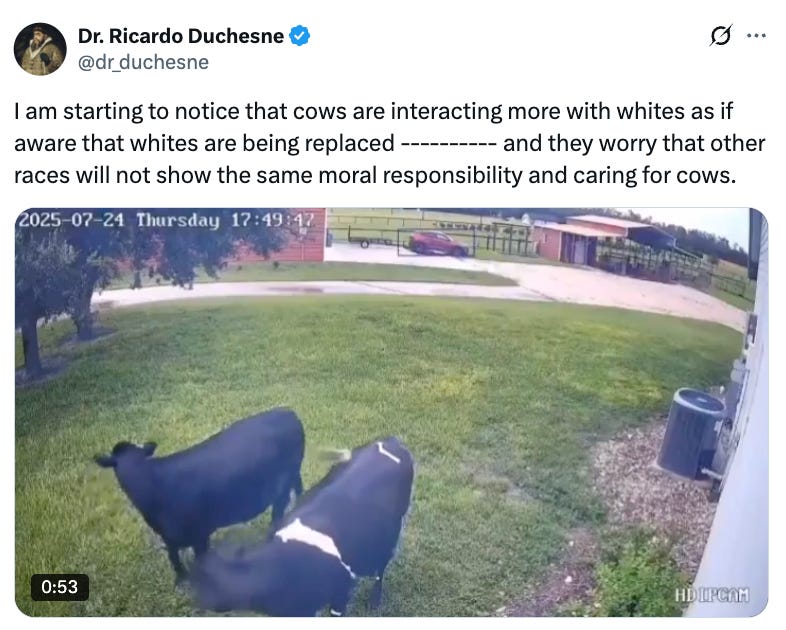Click the HD IPCAM watermark on video
This screenshot has width=786, height=630.
point(712,595)
